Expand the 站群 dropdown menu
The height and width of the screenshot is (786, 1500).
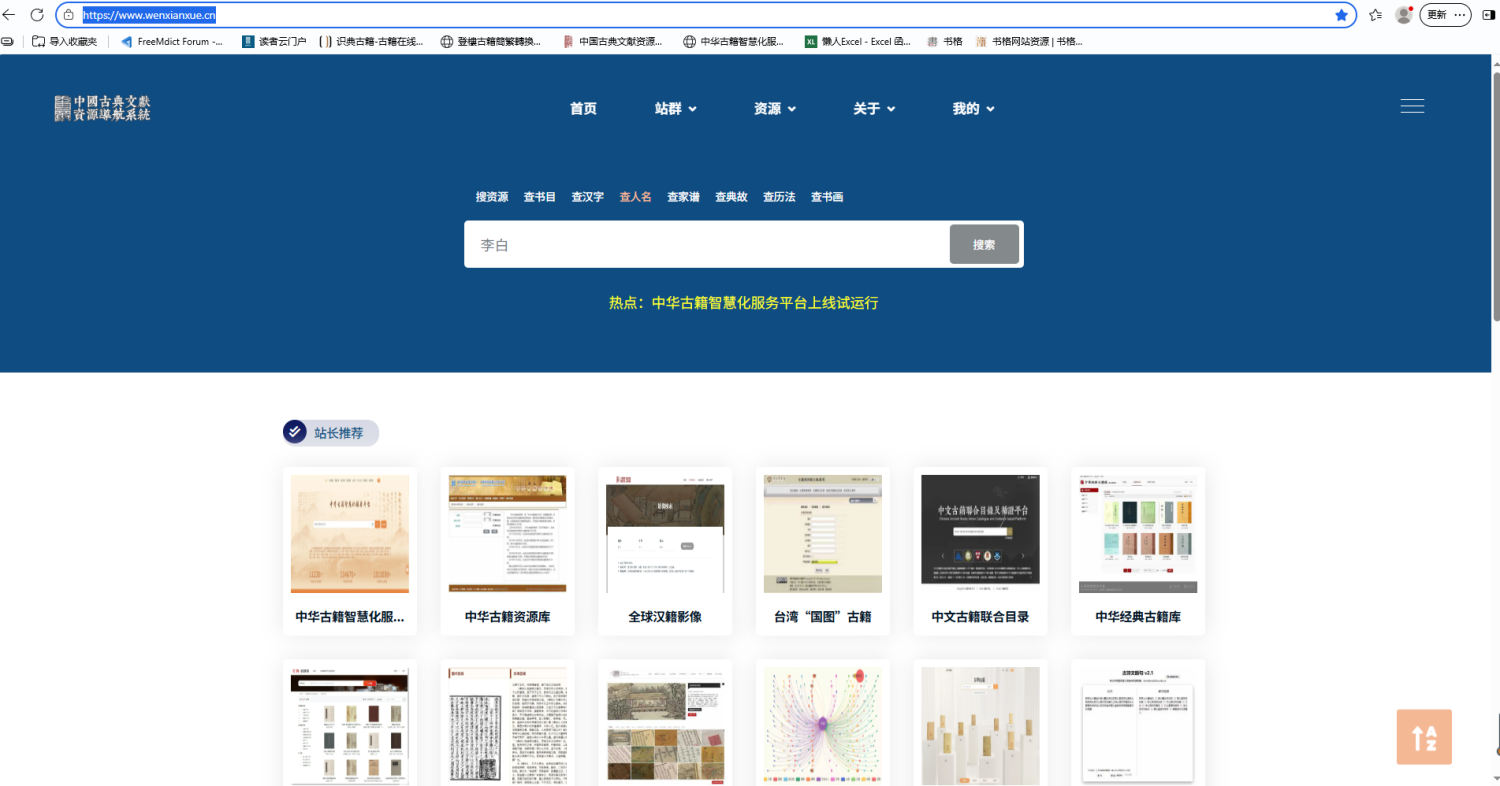tap(675, 109)
